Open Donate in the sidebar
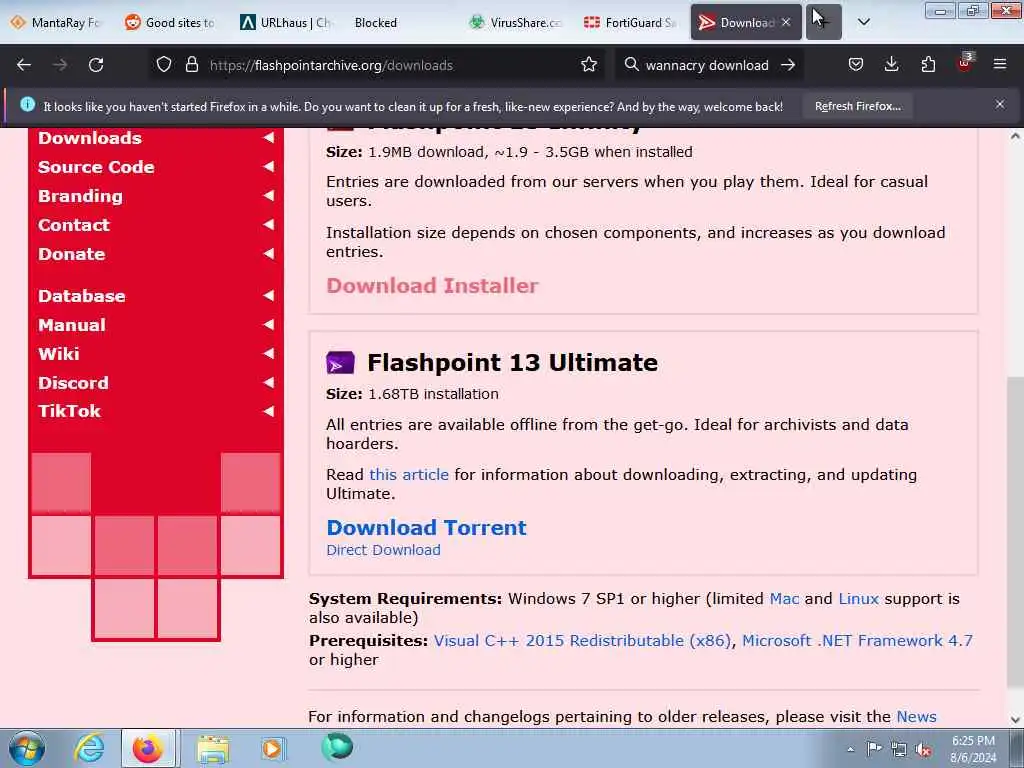The height and width of the screenshot is (768, 1024). point(71,253)
